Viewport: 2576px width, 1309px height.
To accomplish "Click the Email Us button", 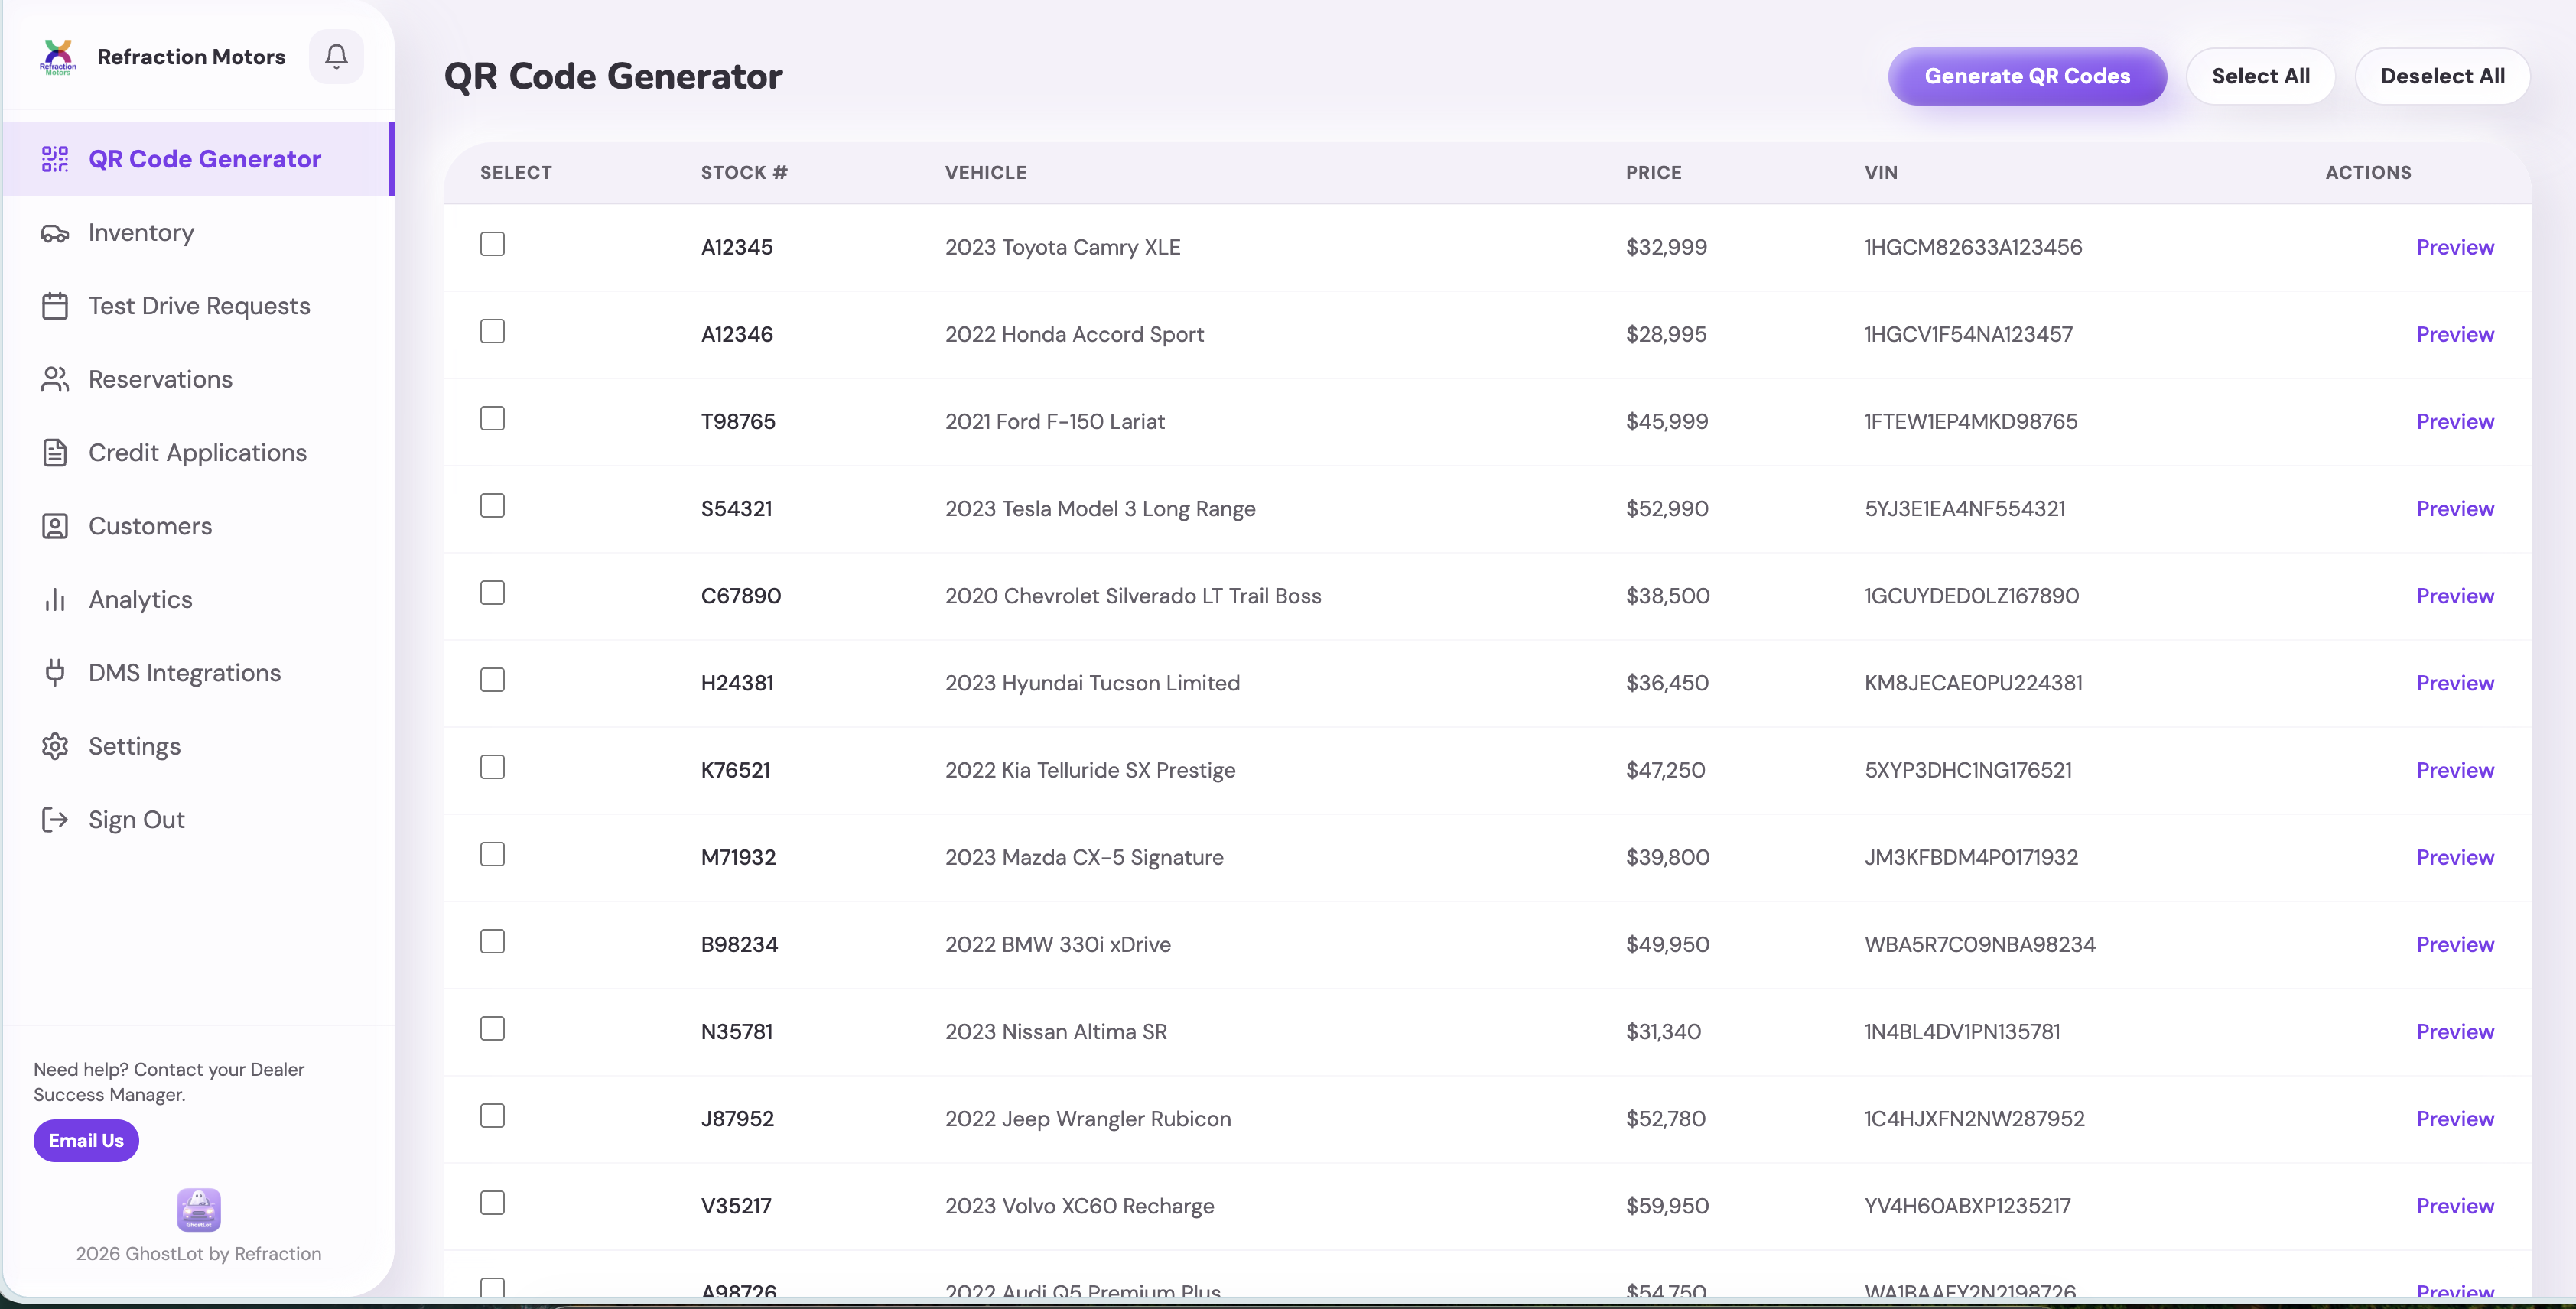I will (x=86, y=1141).
